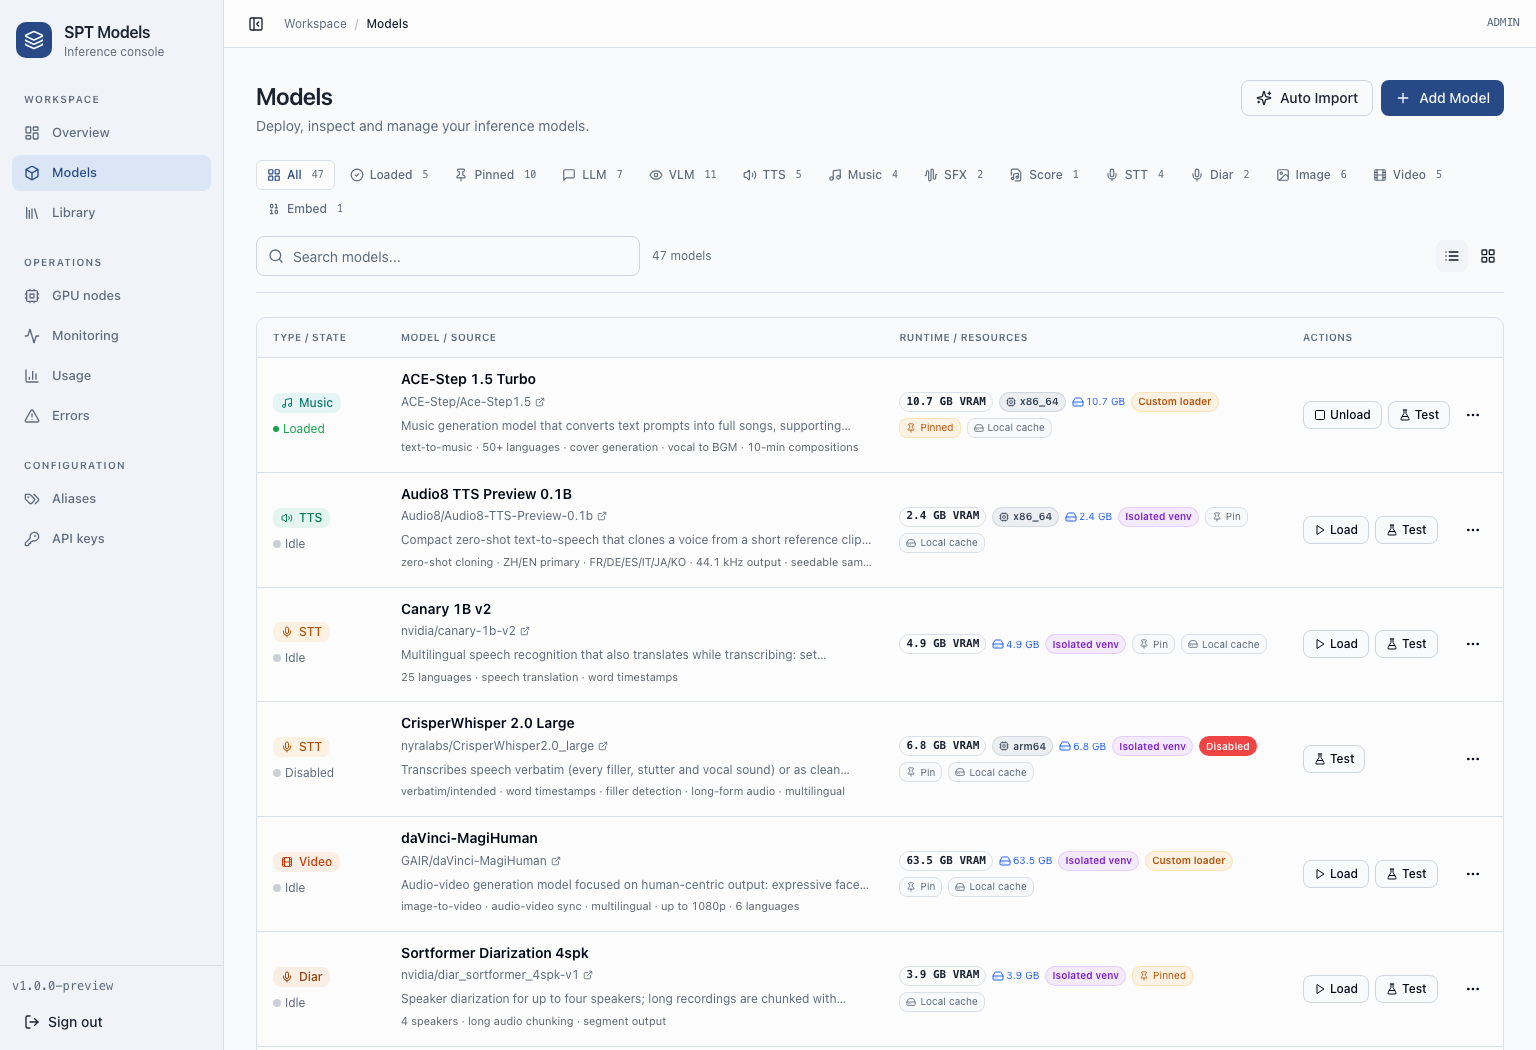Select the TTS filter tab
The image size is (1536, 1050).
coord(772,175)
